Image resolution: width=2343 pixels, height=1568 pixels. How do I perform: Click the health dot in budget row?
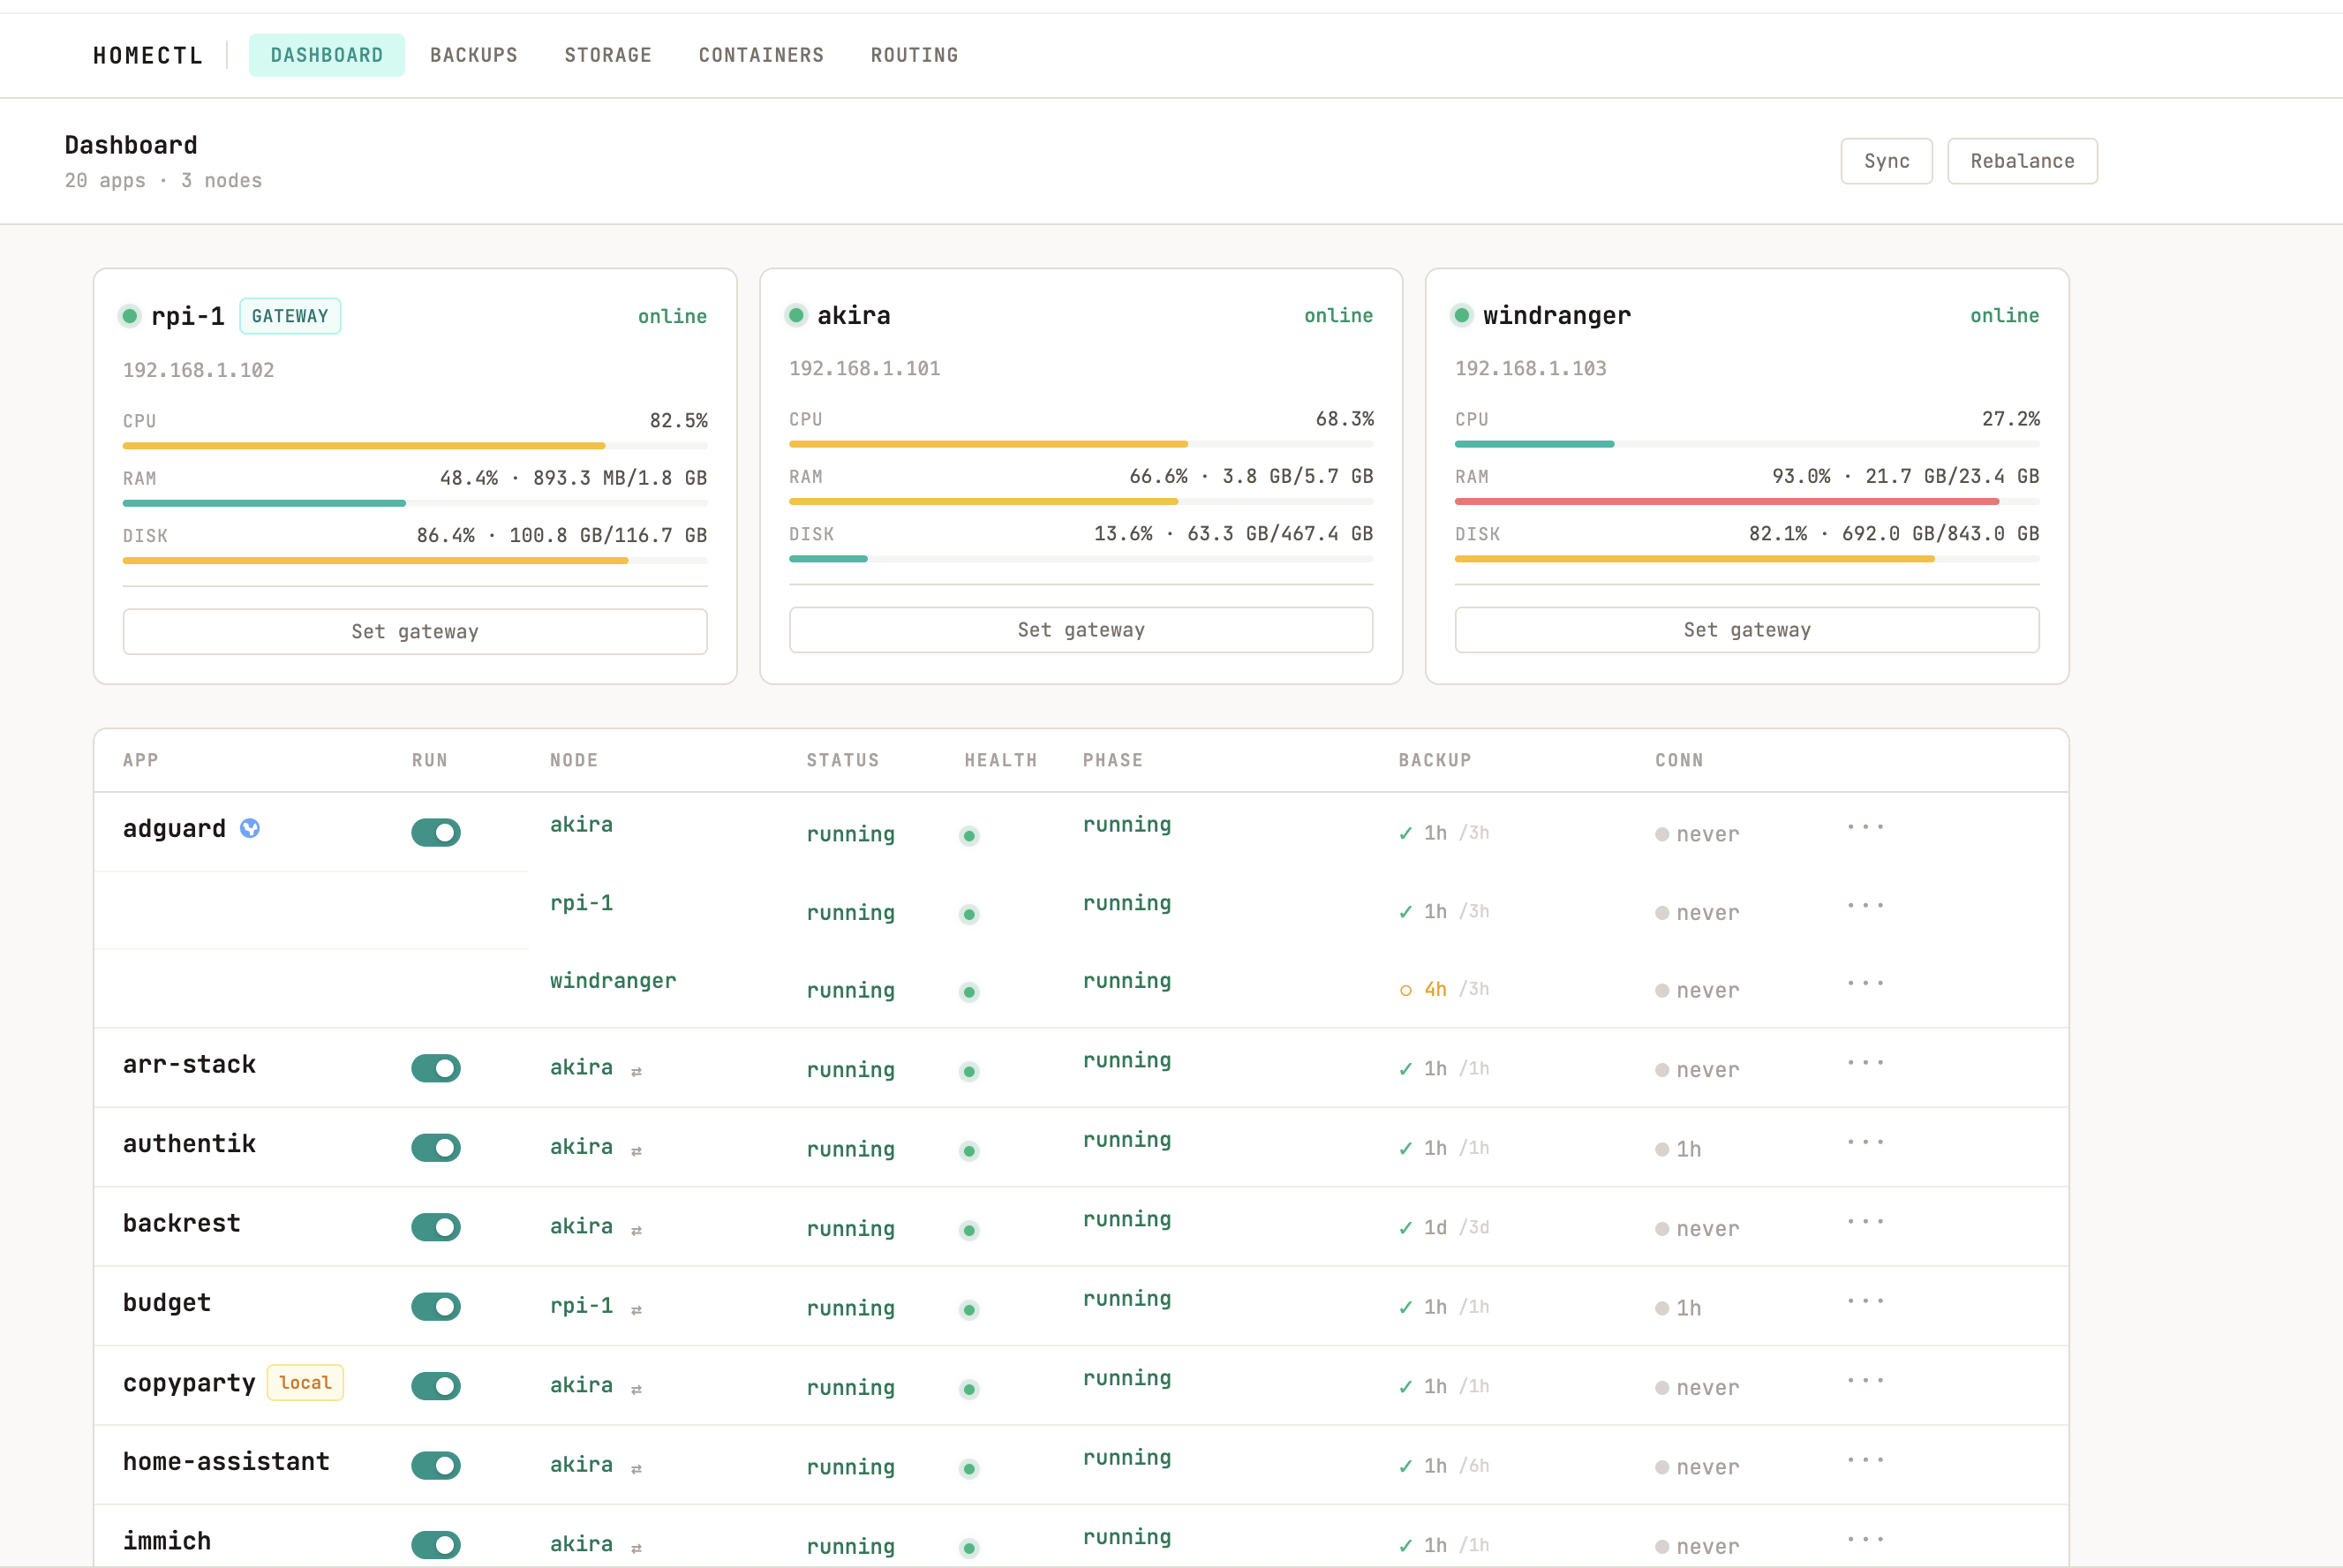coord(969,1310)
